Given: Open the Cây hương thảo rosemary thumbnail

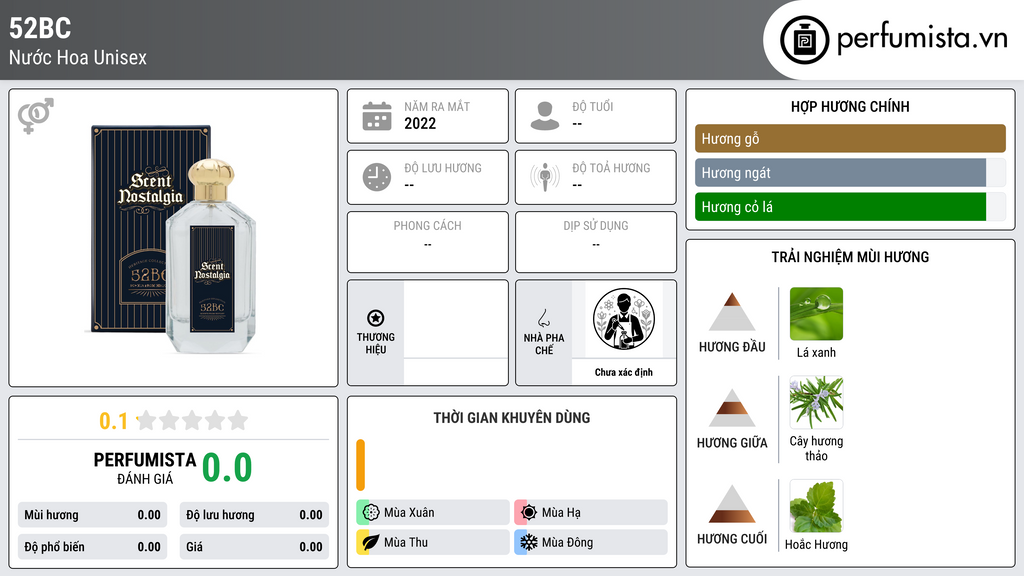Looking at the screenshot, I should coord(816,402).
